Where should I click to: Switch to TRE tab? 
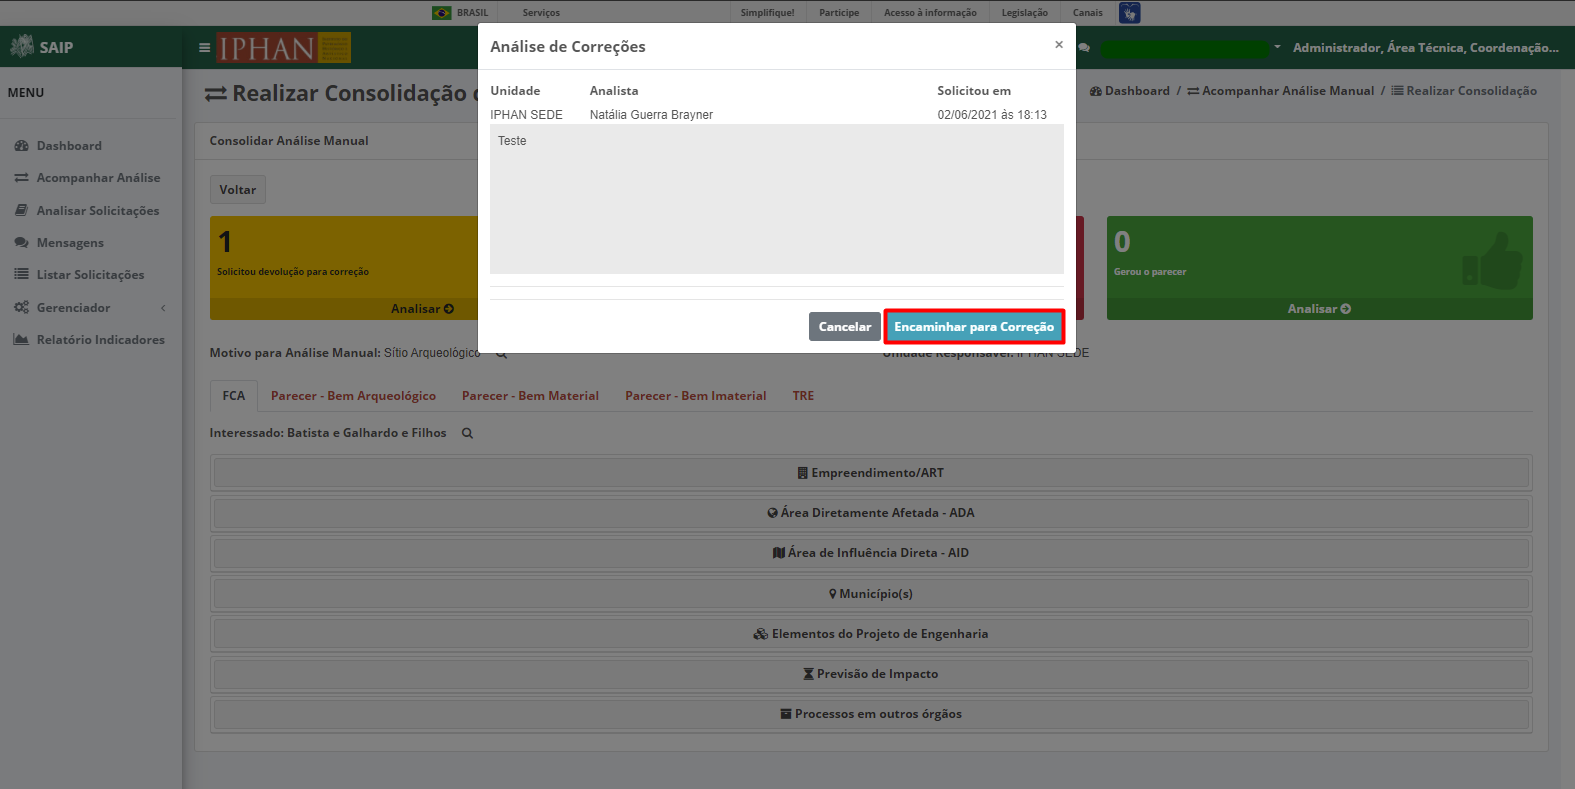pyautogui.click(x=803, y=396)
